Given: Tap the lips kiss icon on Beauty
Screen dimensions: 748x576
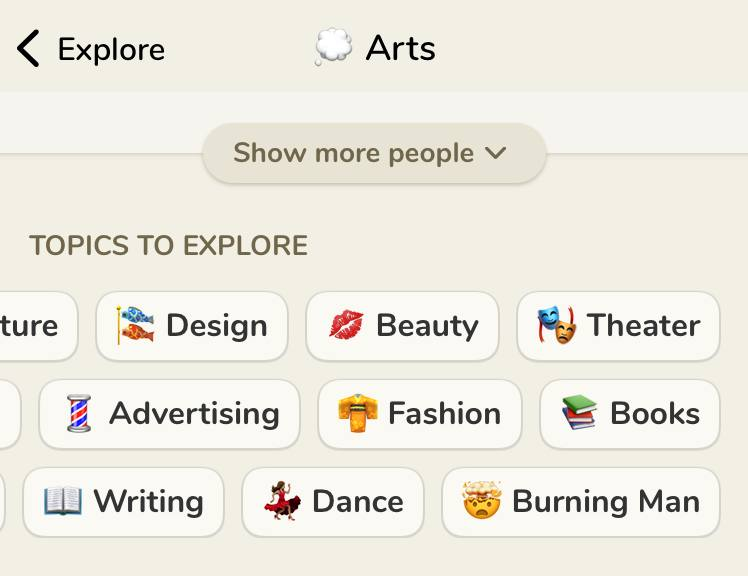Looking at the screenshot, I should coord(346,325).
